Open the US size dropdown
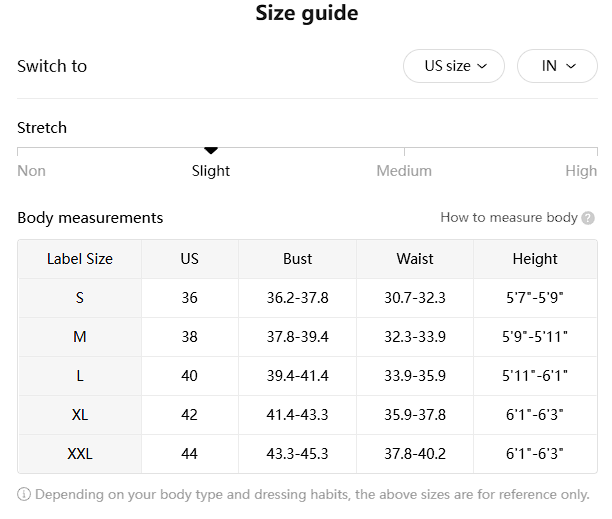Image resolution: width=612 pixels, height=519 pixels. point(454,66)
